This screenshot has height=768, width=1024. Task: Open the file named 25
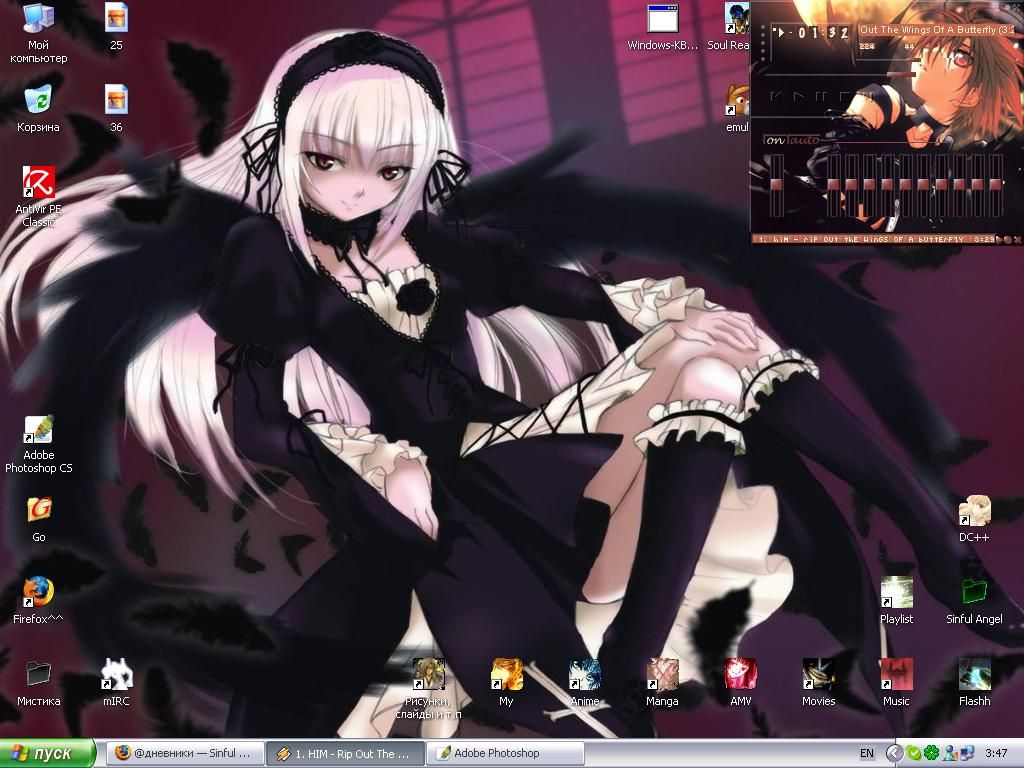tap(116, 27)
